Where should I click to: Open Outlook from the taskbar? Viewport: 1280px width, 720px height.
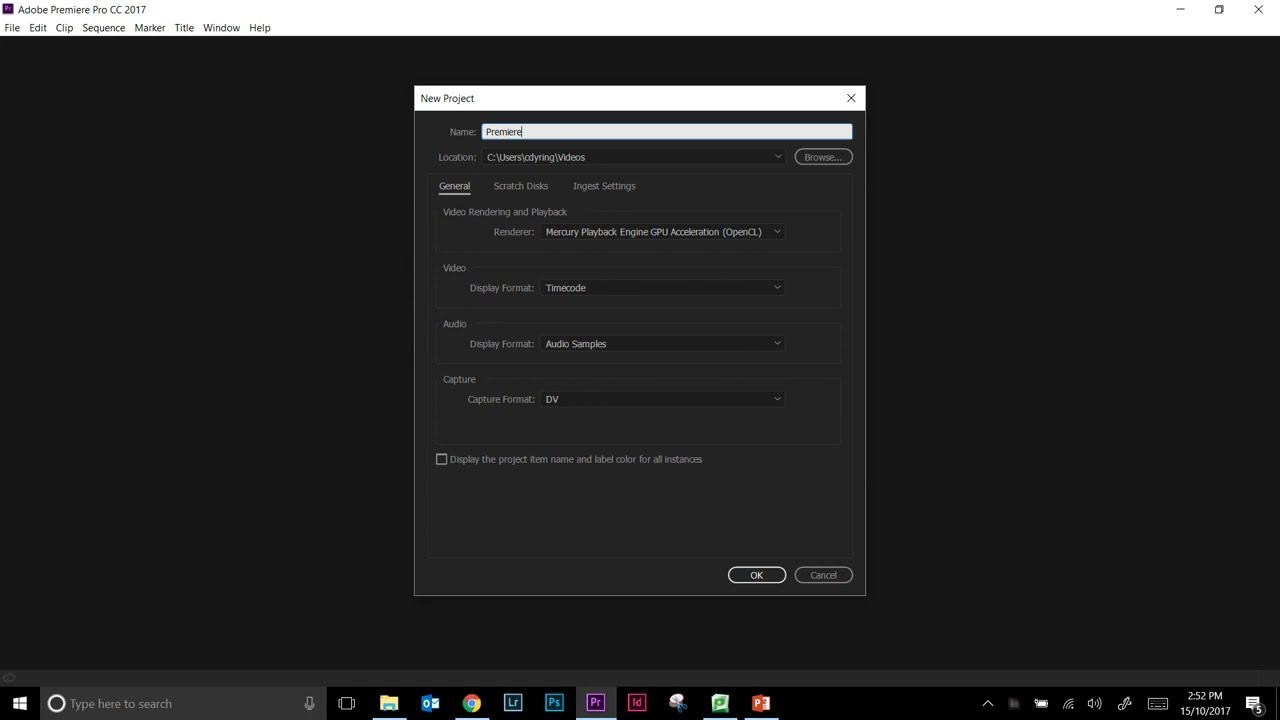pyautogui.click(x=430, y=703)
